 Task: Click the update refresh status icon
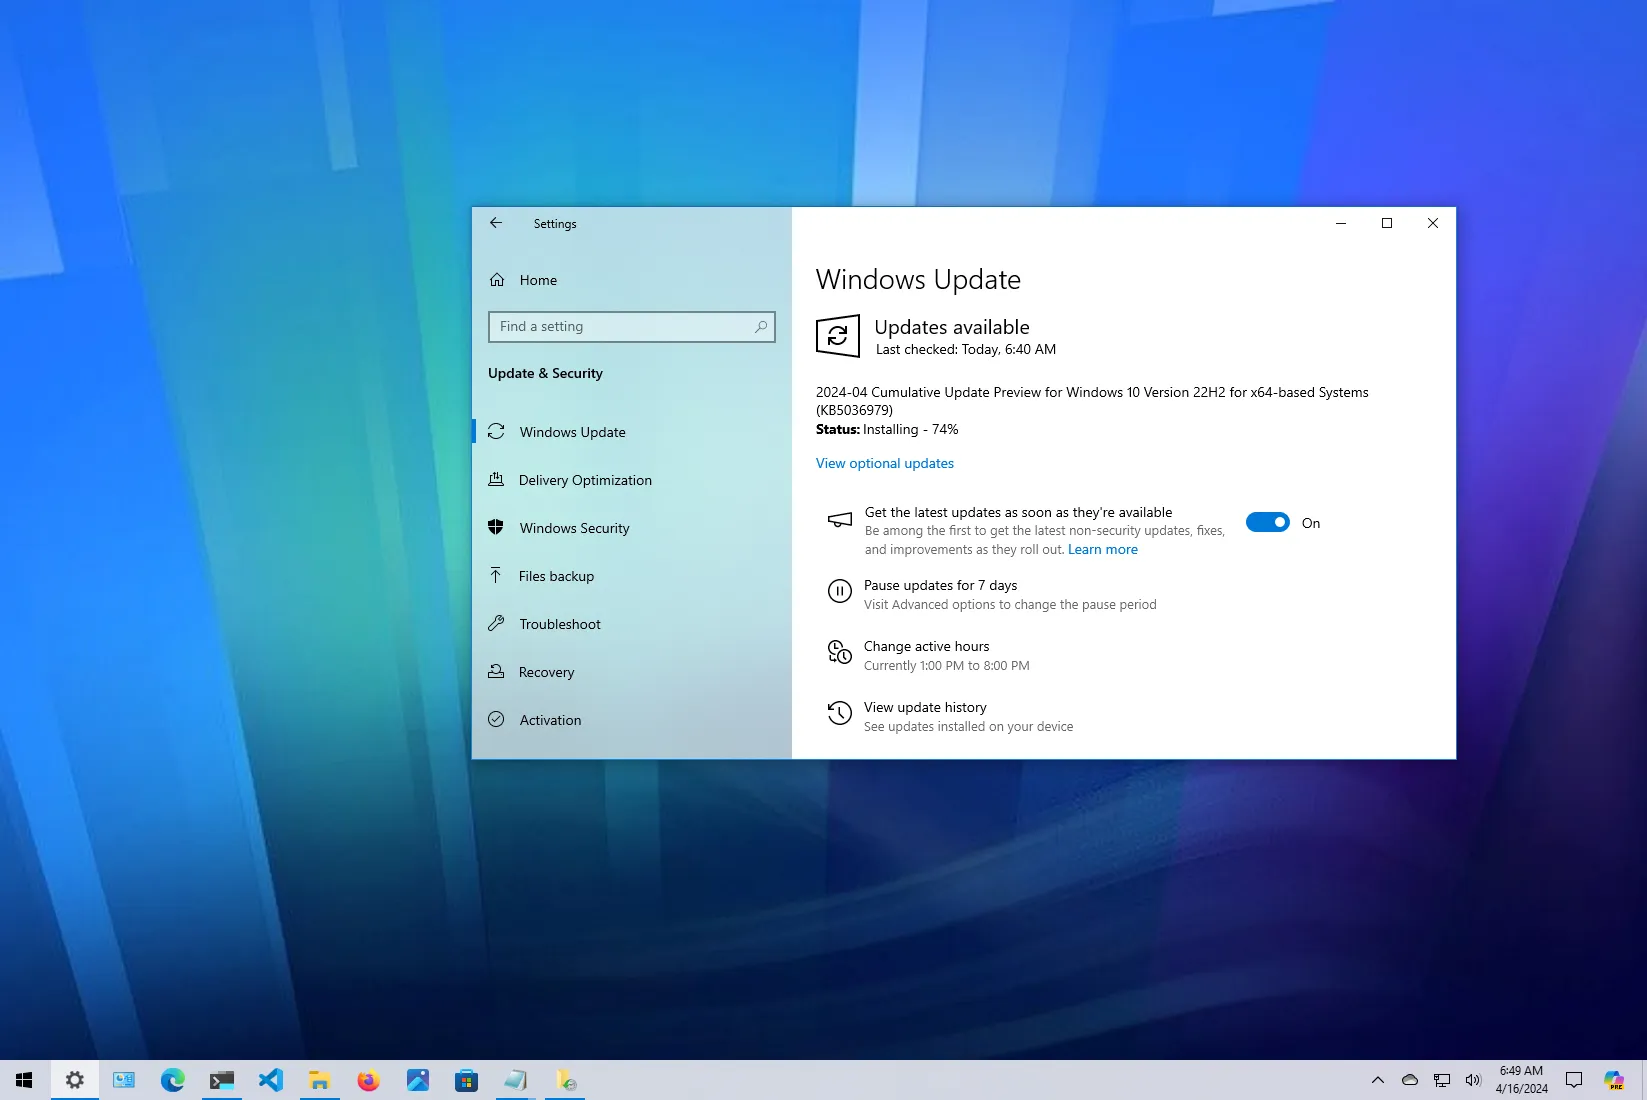838,336
